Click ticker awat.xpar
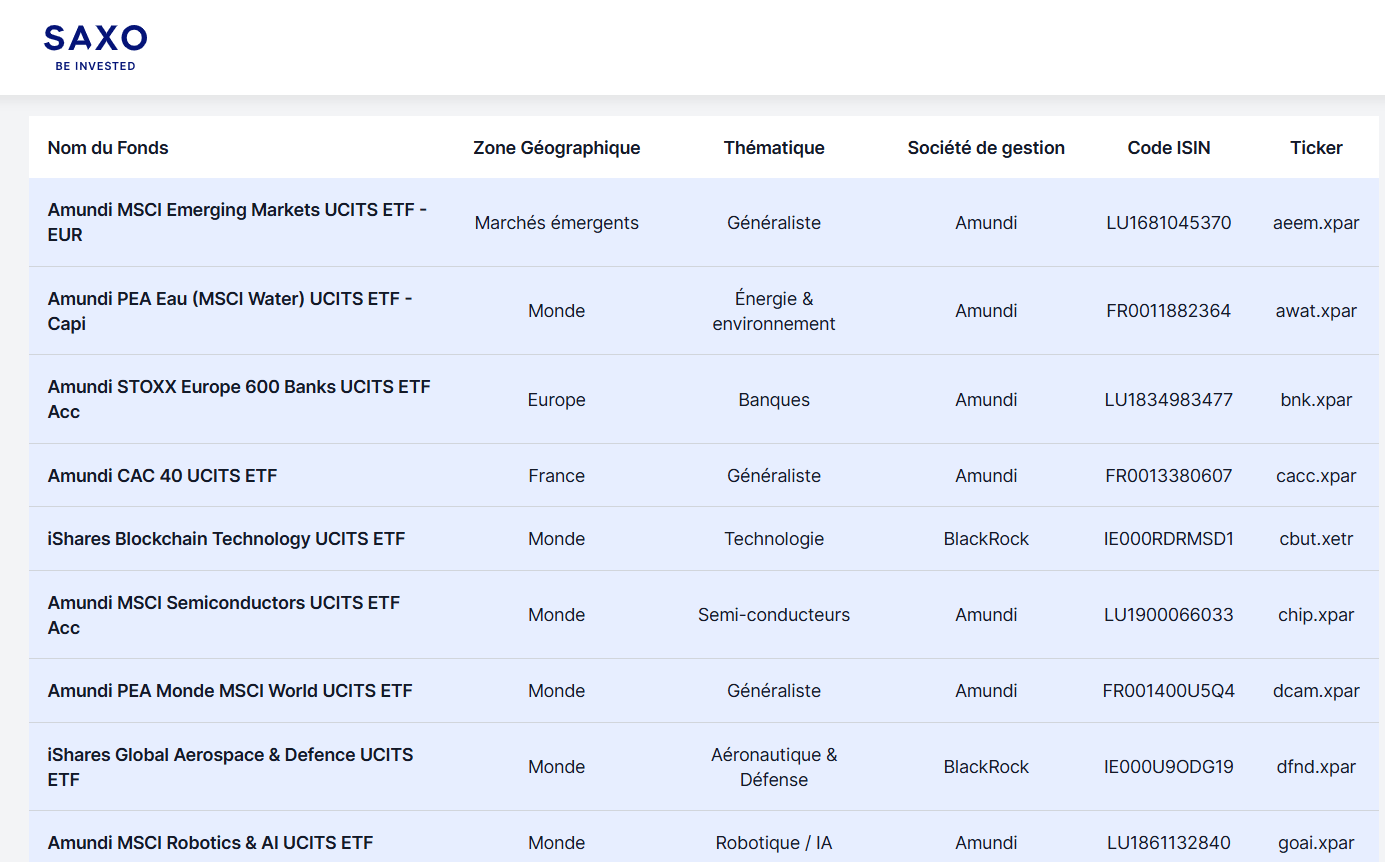Screen dimensions: 1385x862 [x=1316, y=311]
